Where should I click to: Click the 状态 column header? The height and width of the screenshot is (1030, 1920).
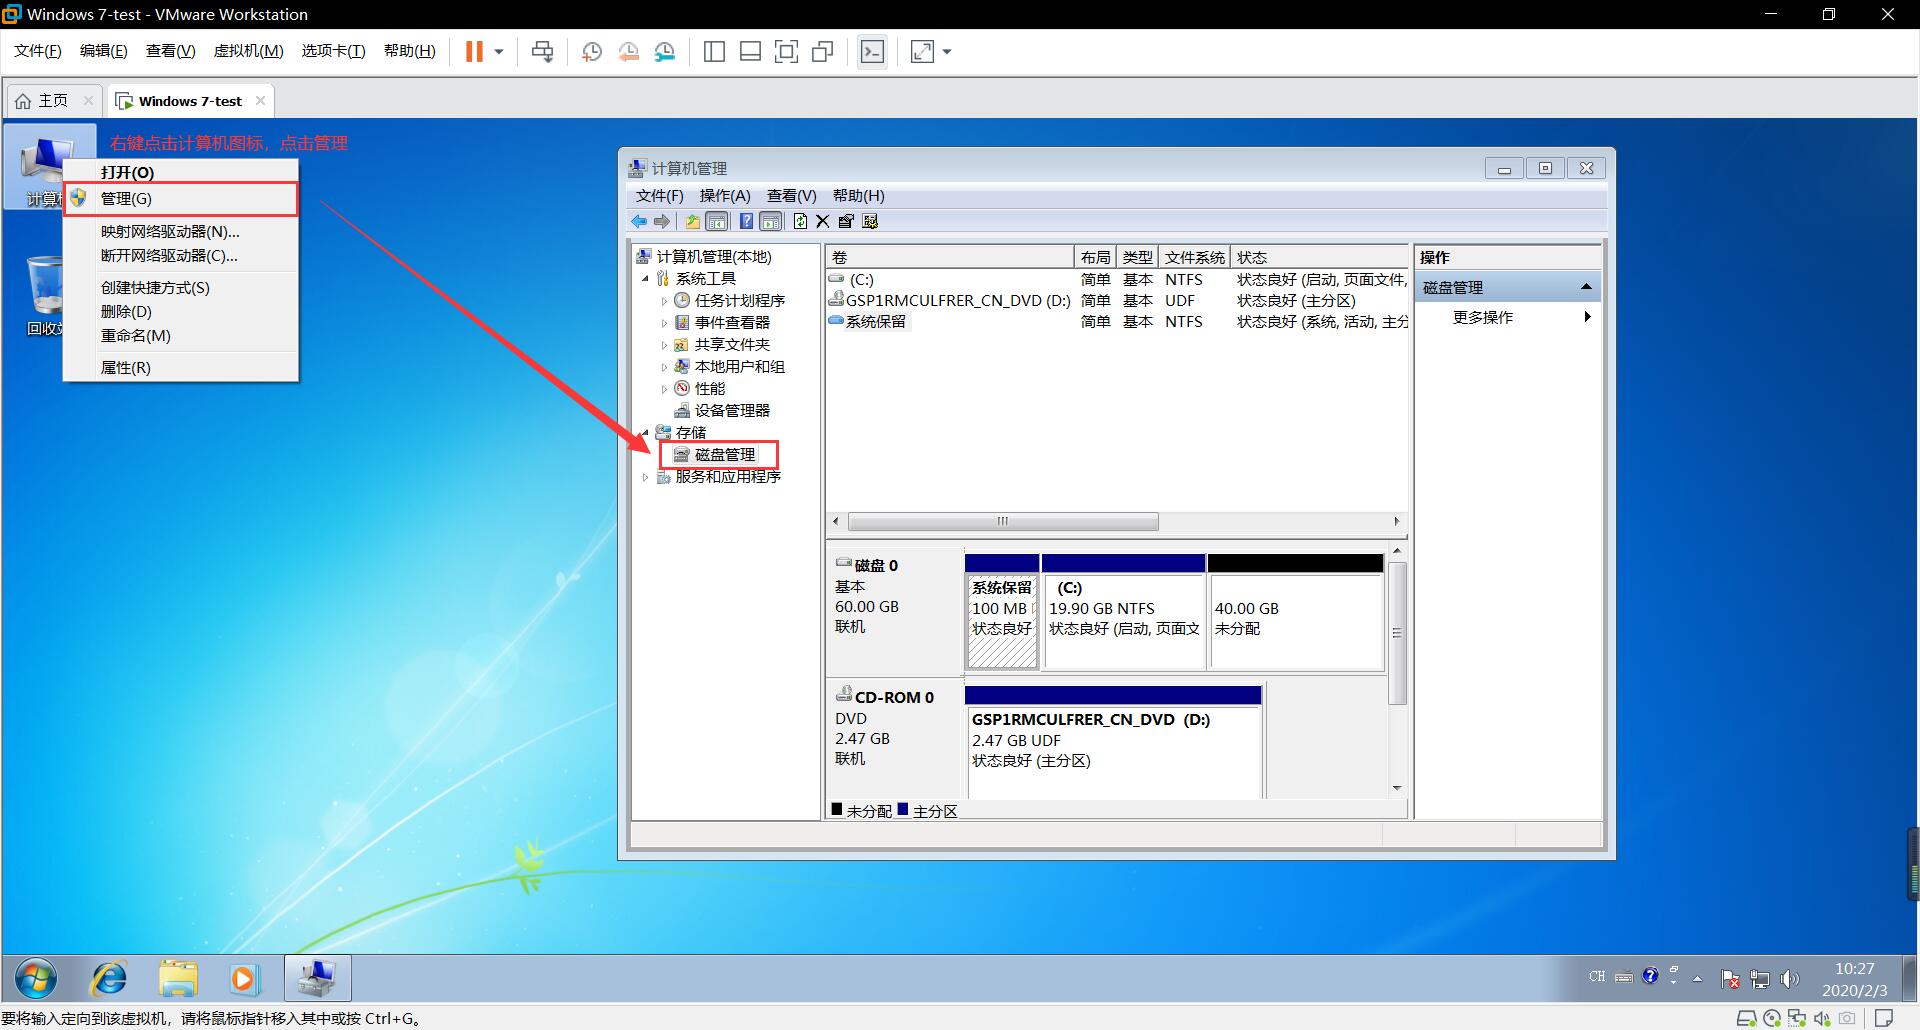point(1319,257)
